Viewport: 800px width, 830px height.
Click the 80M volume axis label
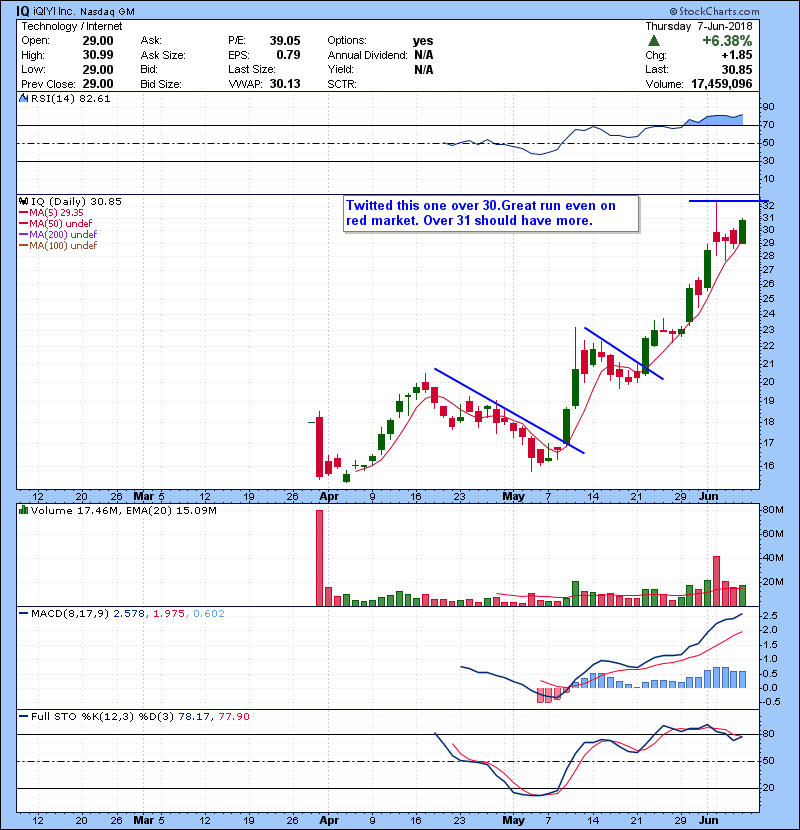(x=772, y=510)
